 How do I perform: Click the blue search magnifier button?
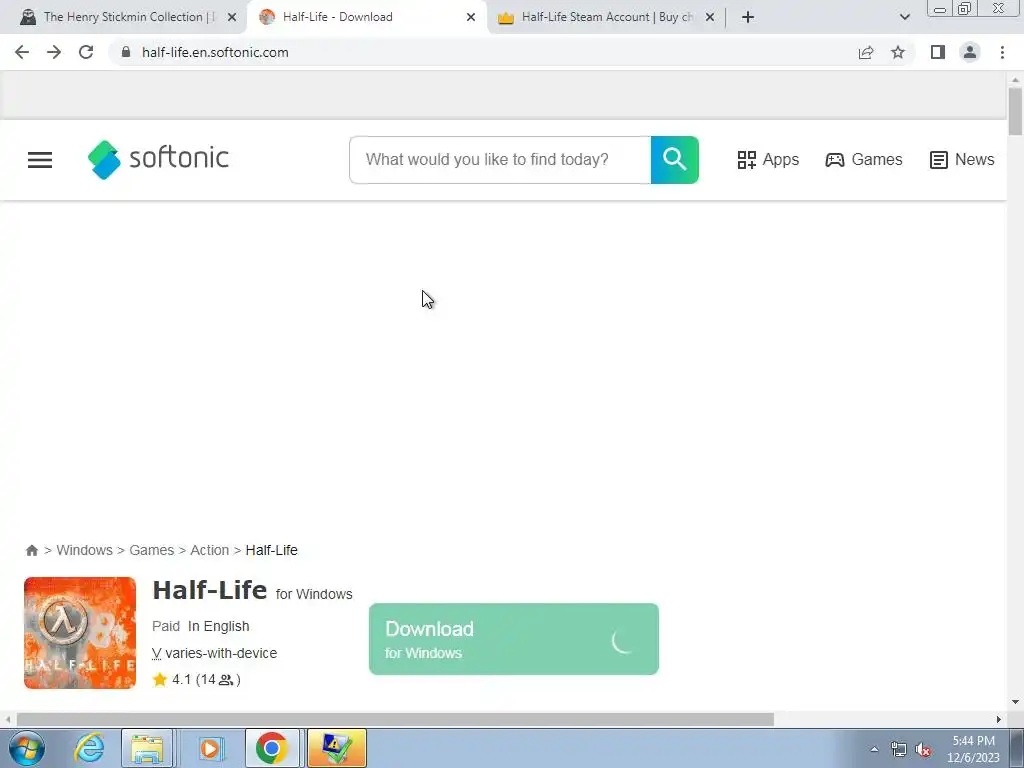(x=675, y=159)
